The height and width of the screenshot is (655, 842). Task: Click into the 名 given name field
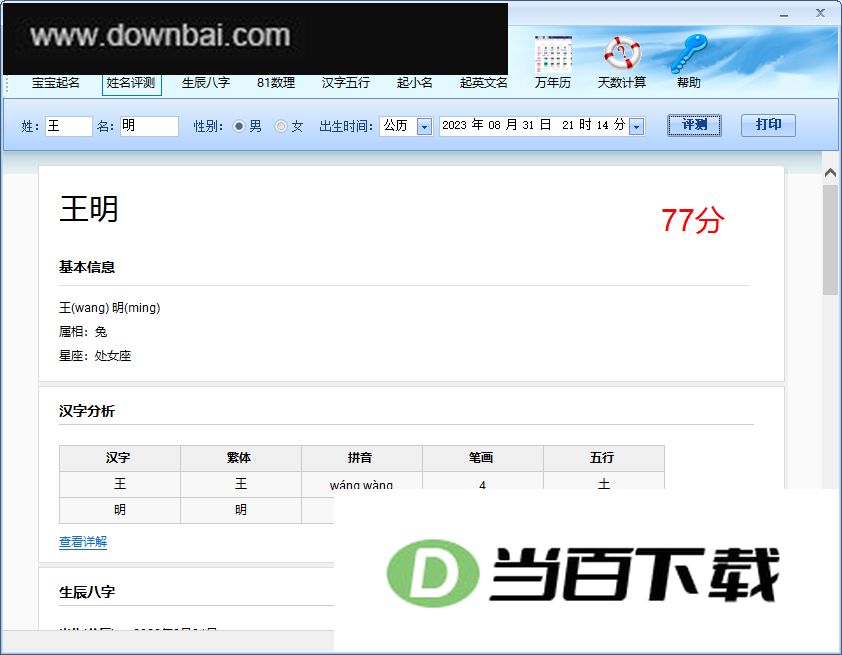pyautogui.click(x=149, y=126)
